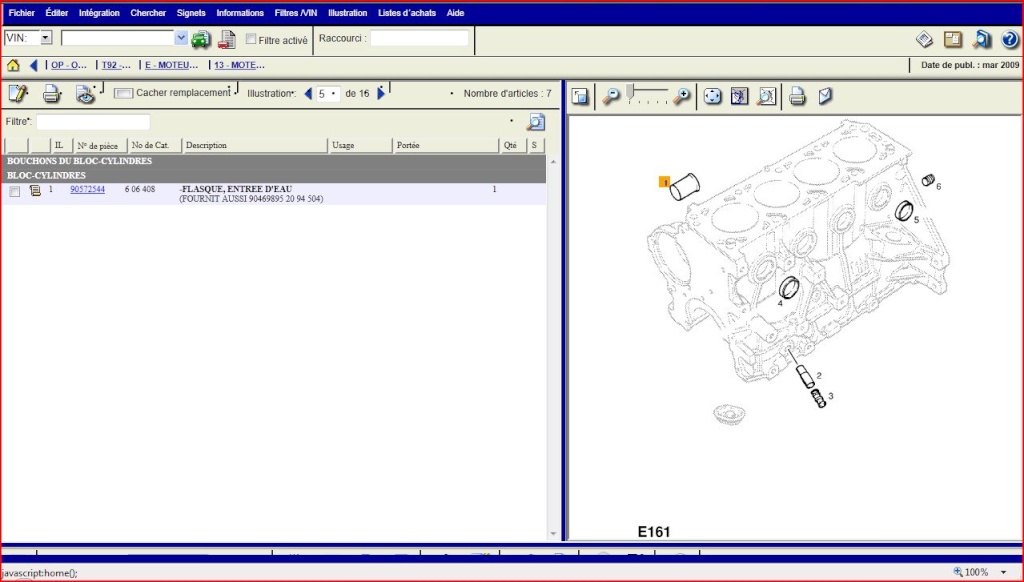Viewport: 1024px width, 582px height.
Task: Open the Informations menu
Action: tap(240, 13)
